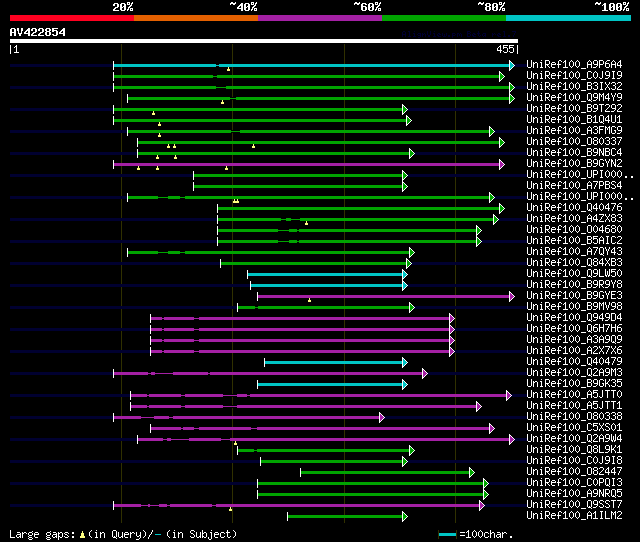This screenshot has height=542, width=640.
Task: Select the UniRef100_C0PQI3 label
Action: (x=574, y=483)
